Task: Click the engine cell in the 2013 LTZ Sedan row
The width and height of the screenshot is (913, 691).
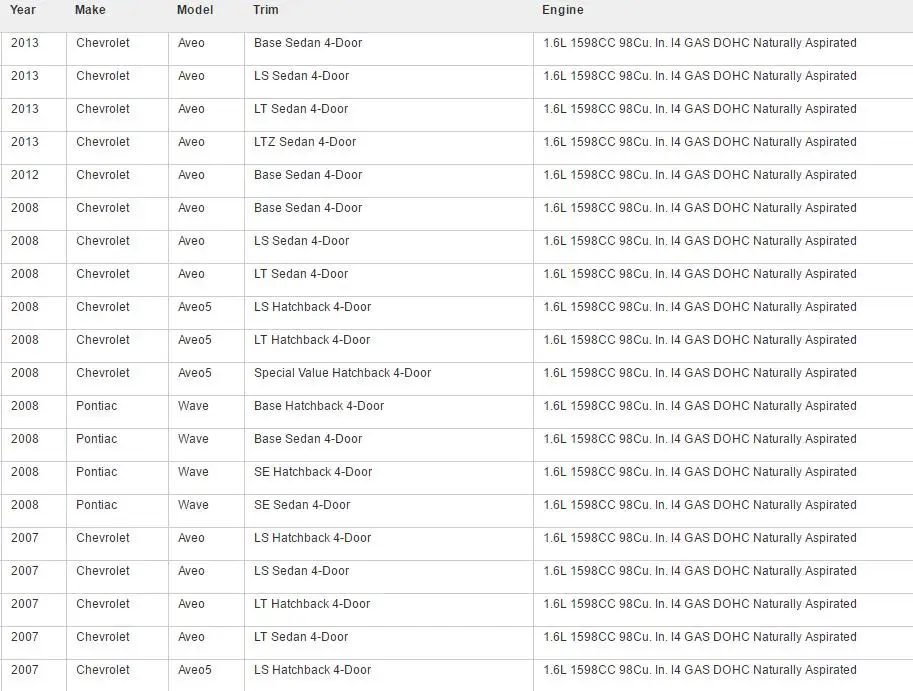Action: pyautogui.click(x=700, y=142)
